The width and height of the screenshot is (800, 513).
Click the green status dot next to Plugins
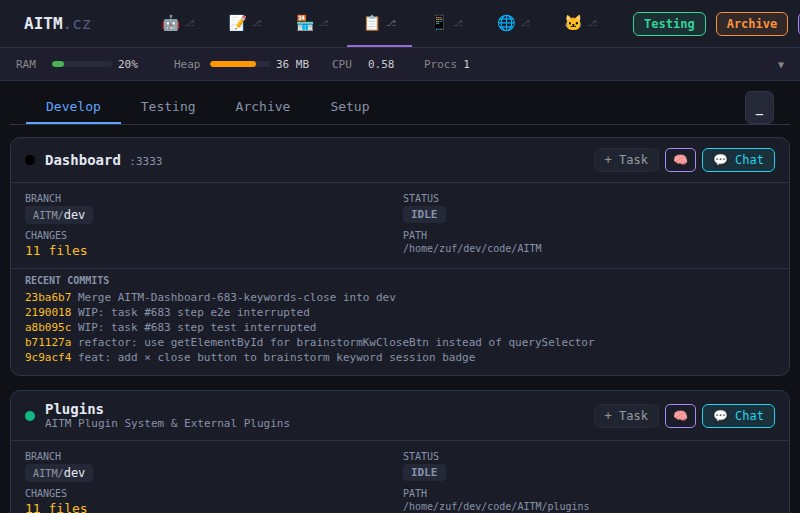click(x=30, y=416)
